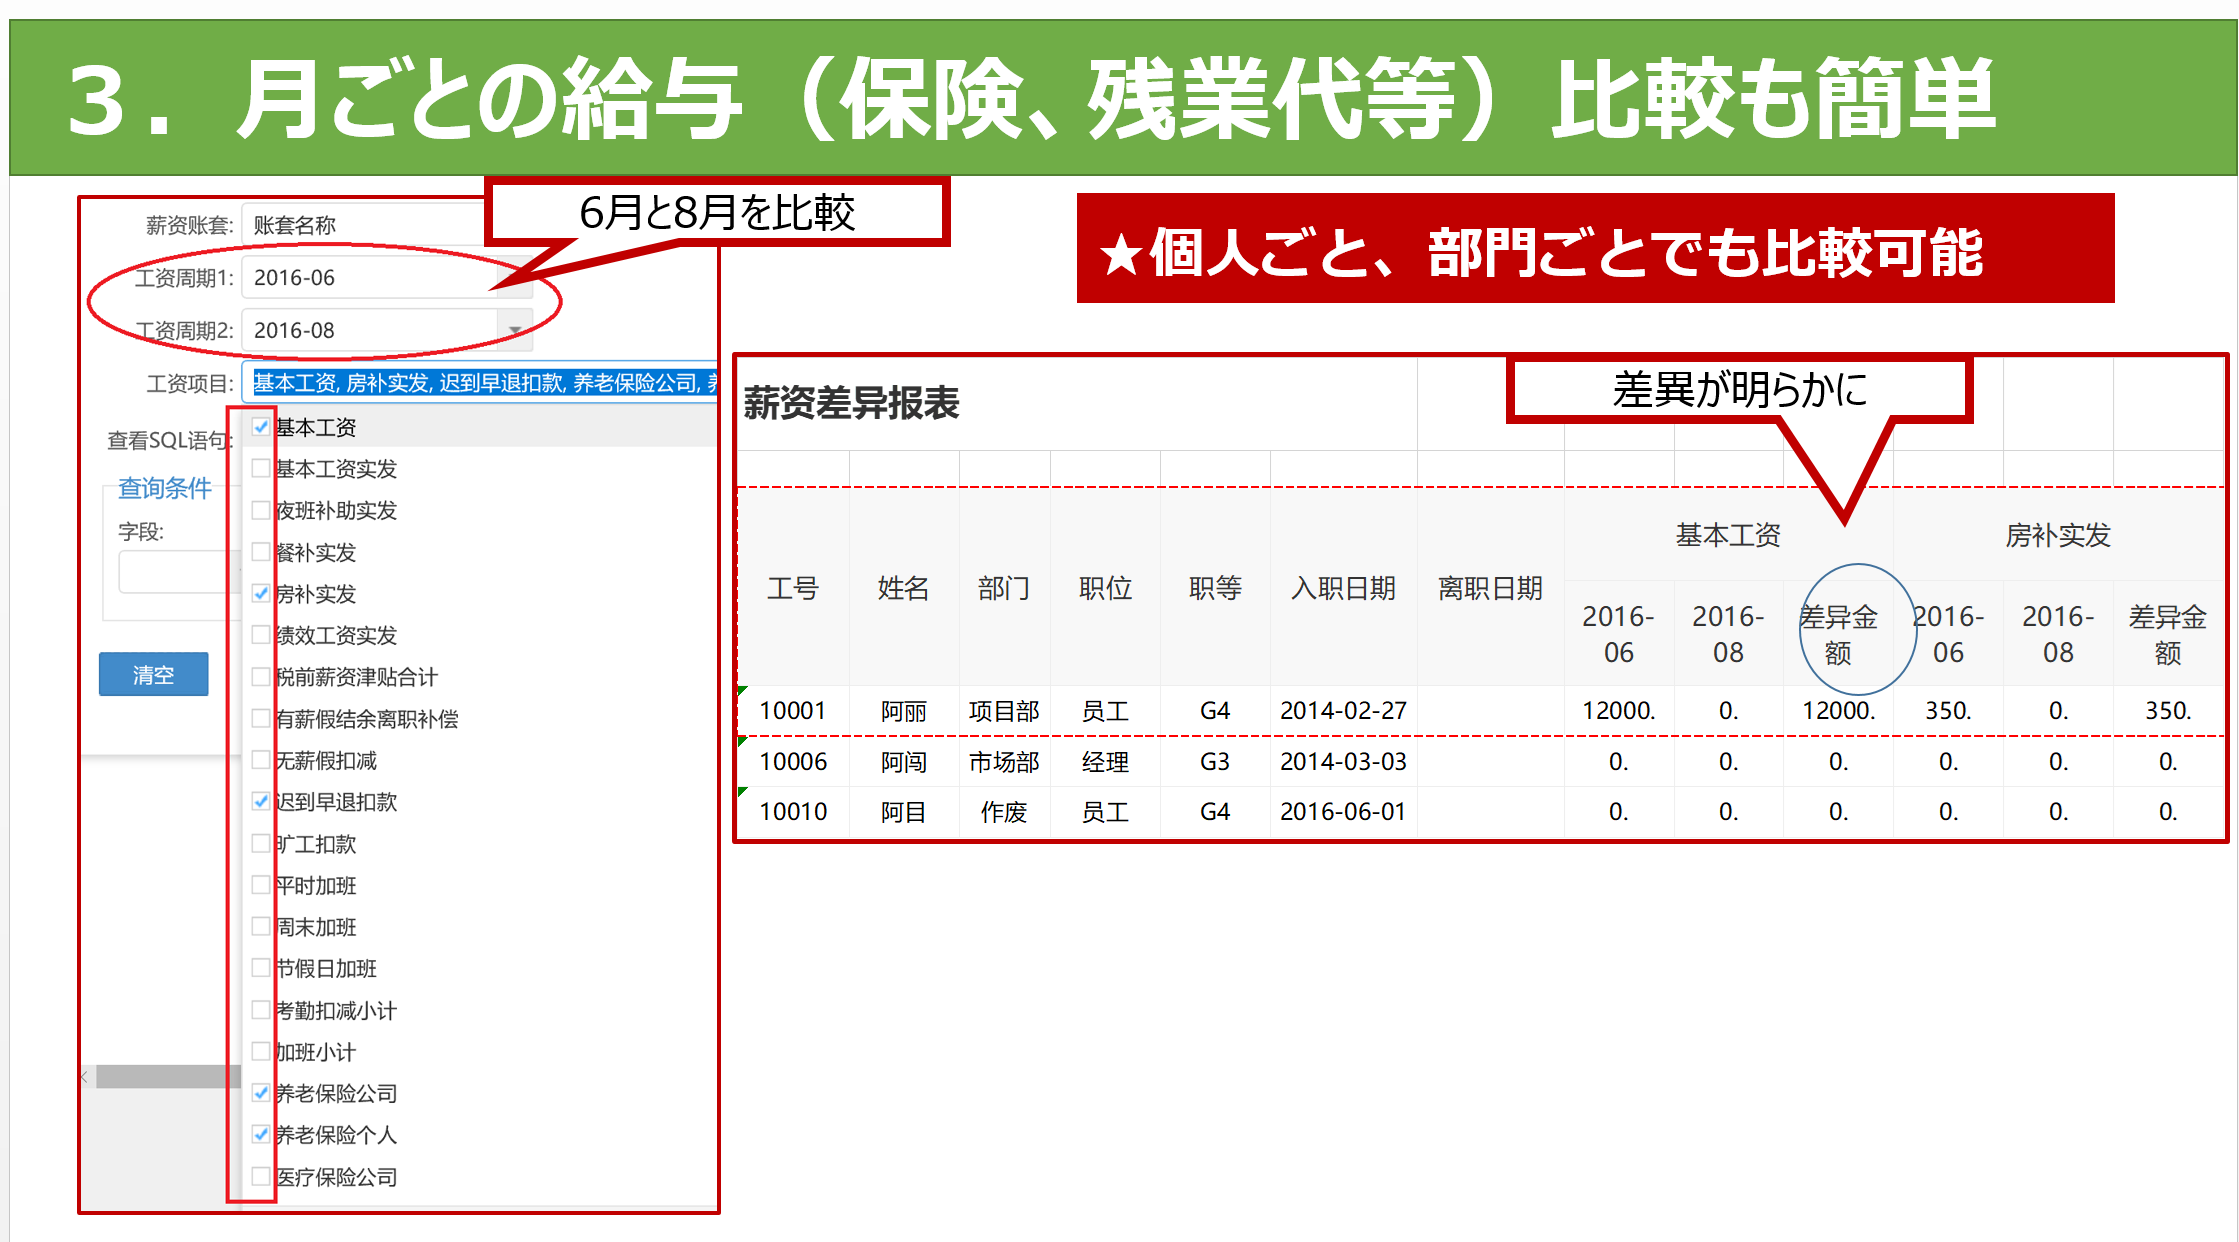The width and height of the screenshot is (2239, 1242).
Task: Select employee 10001 row number cell
Action: click(x=792, y=711)
